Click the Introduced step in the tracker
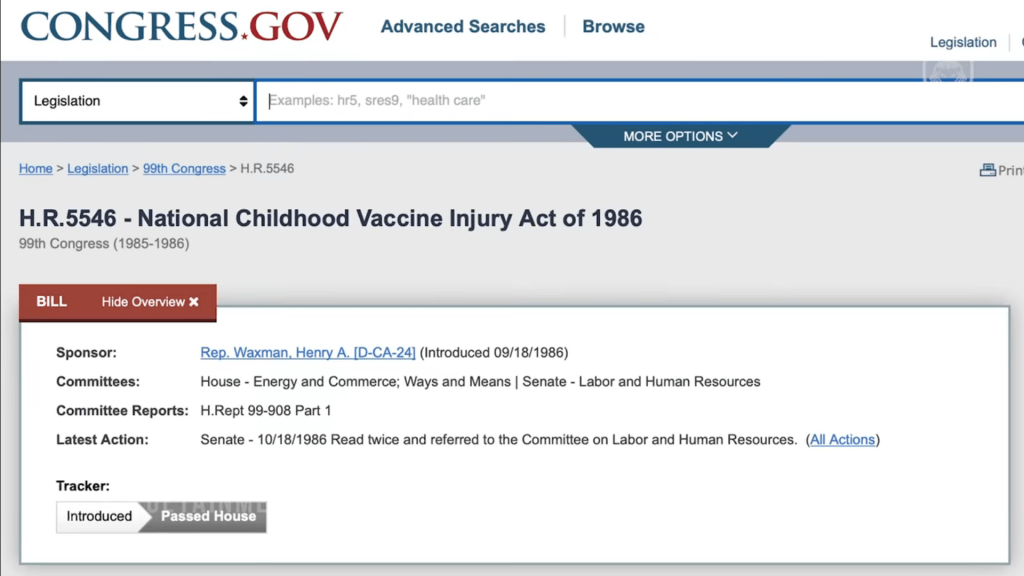 tap(99, 516)
